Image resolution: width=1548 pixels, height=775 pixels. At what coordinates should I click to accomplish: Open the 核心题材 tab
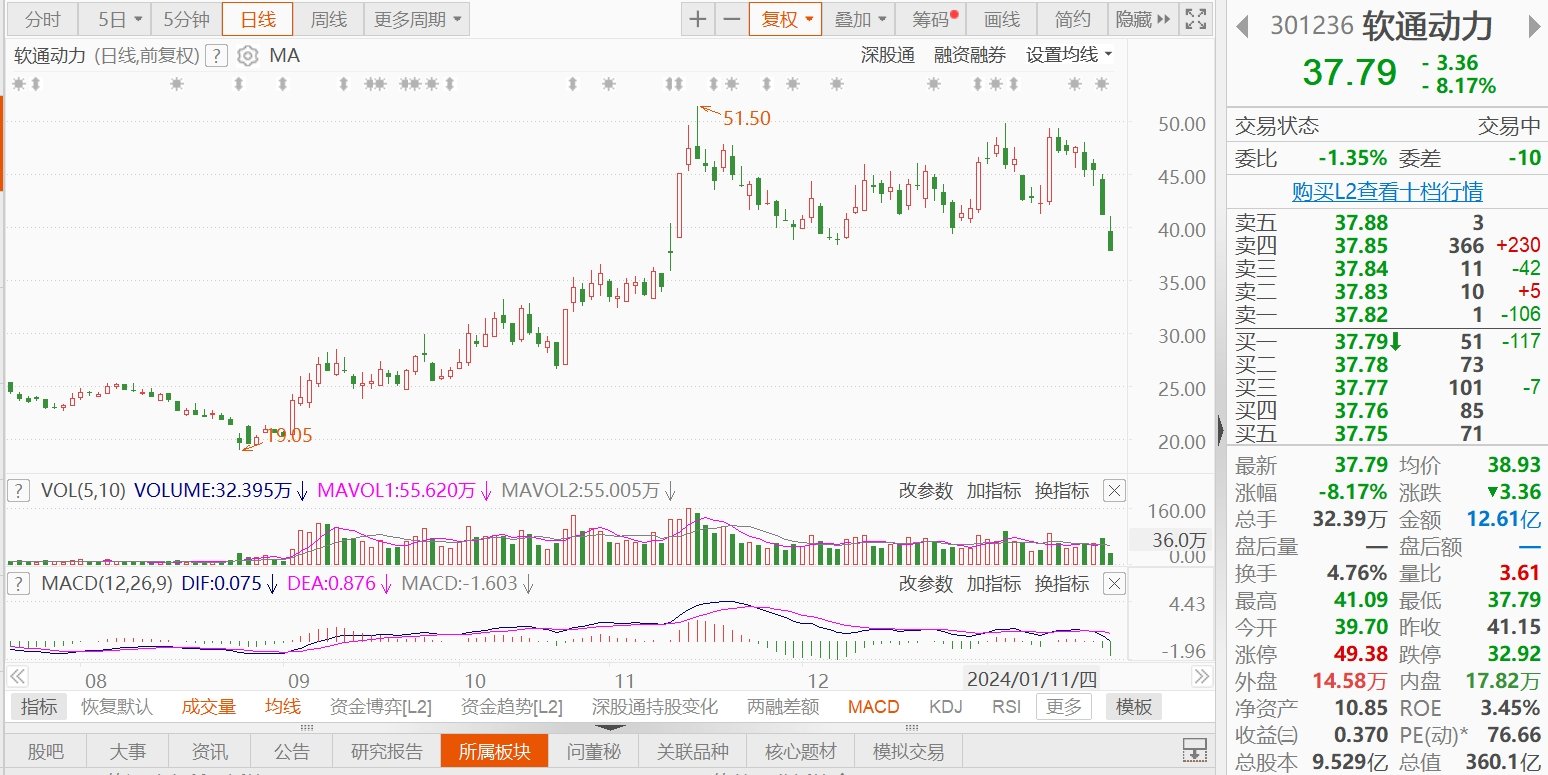(x=800, y=751)
